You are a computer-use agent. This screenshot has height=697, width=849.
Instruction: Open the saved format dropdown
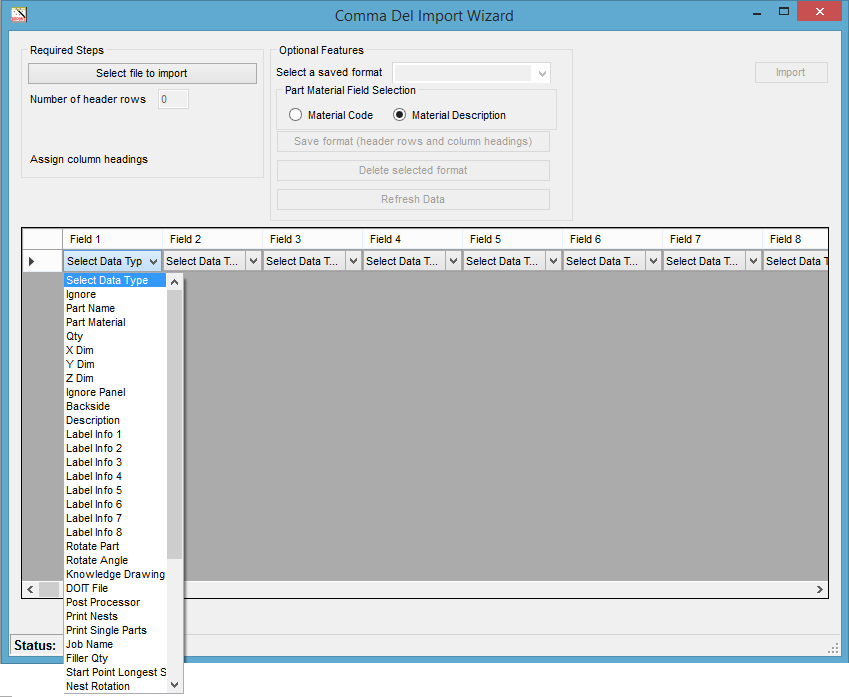coord(541,73)
